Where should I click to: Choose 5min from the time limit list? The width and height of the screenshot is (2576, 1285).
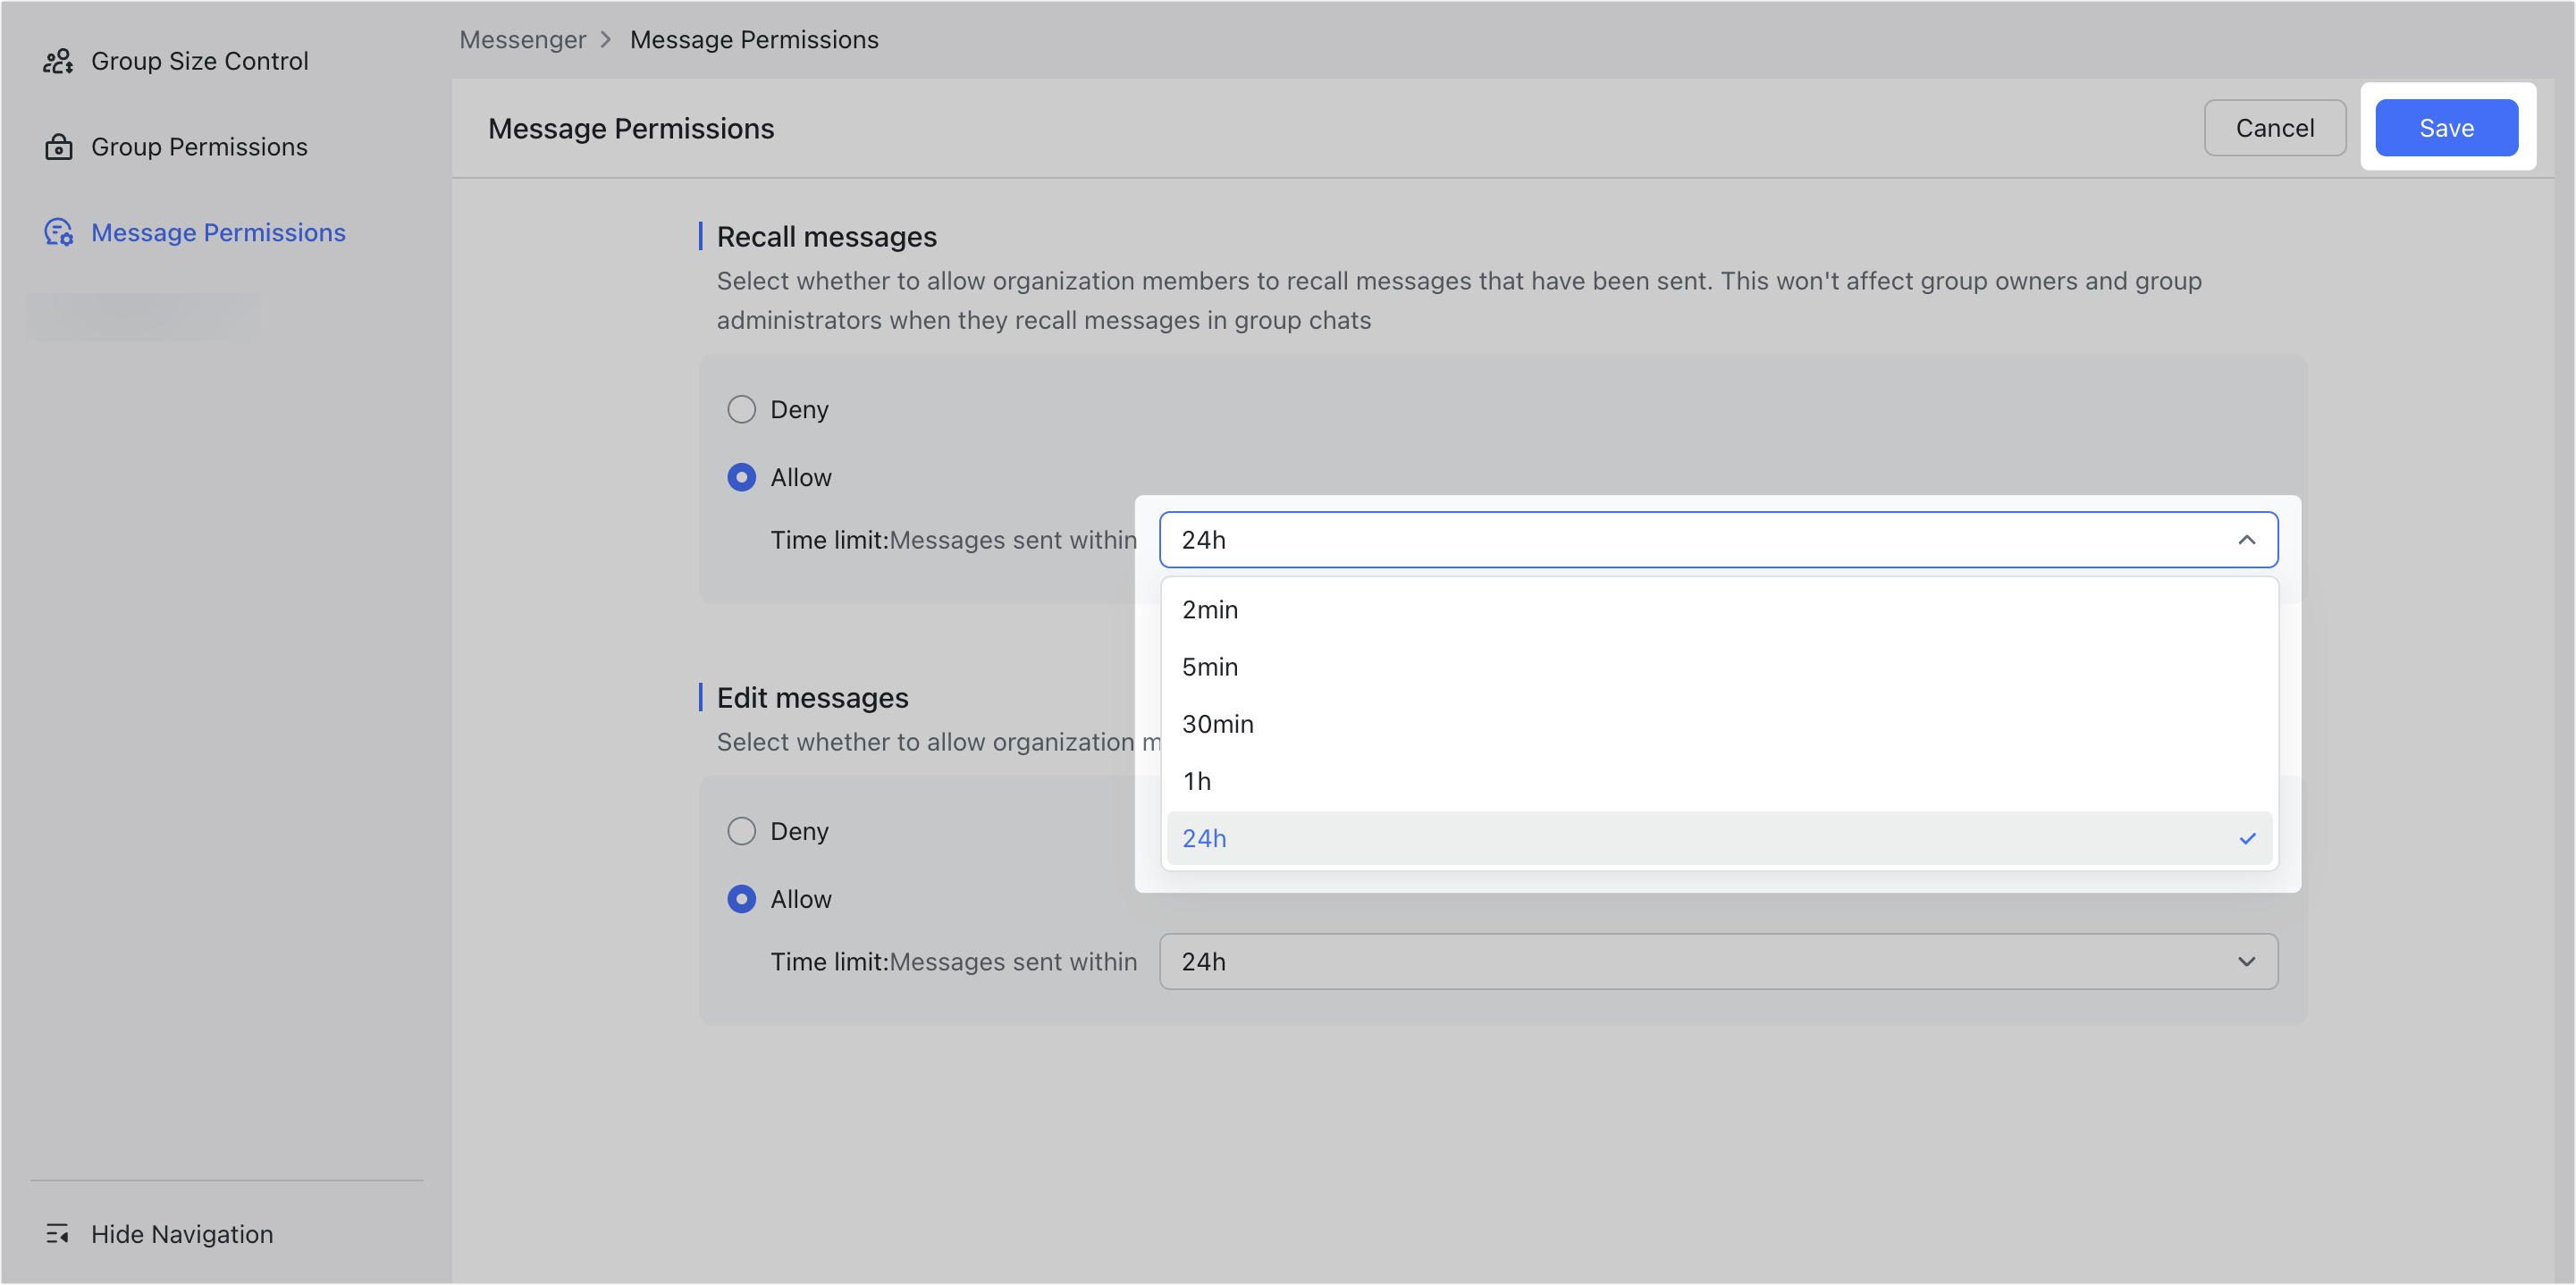click(1210, 666)
